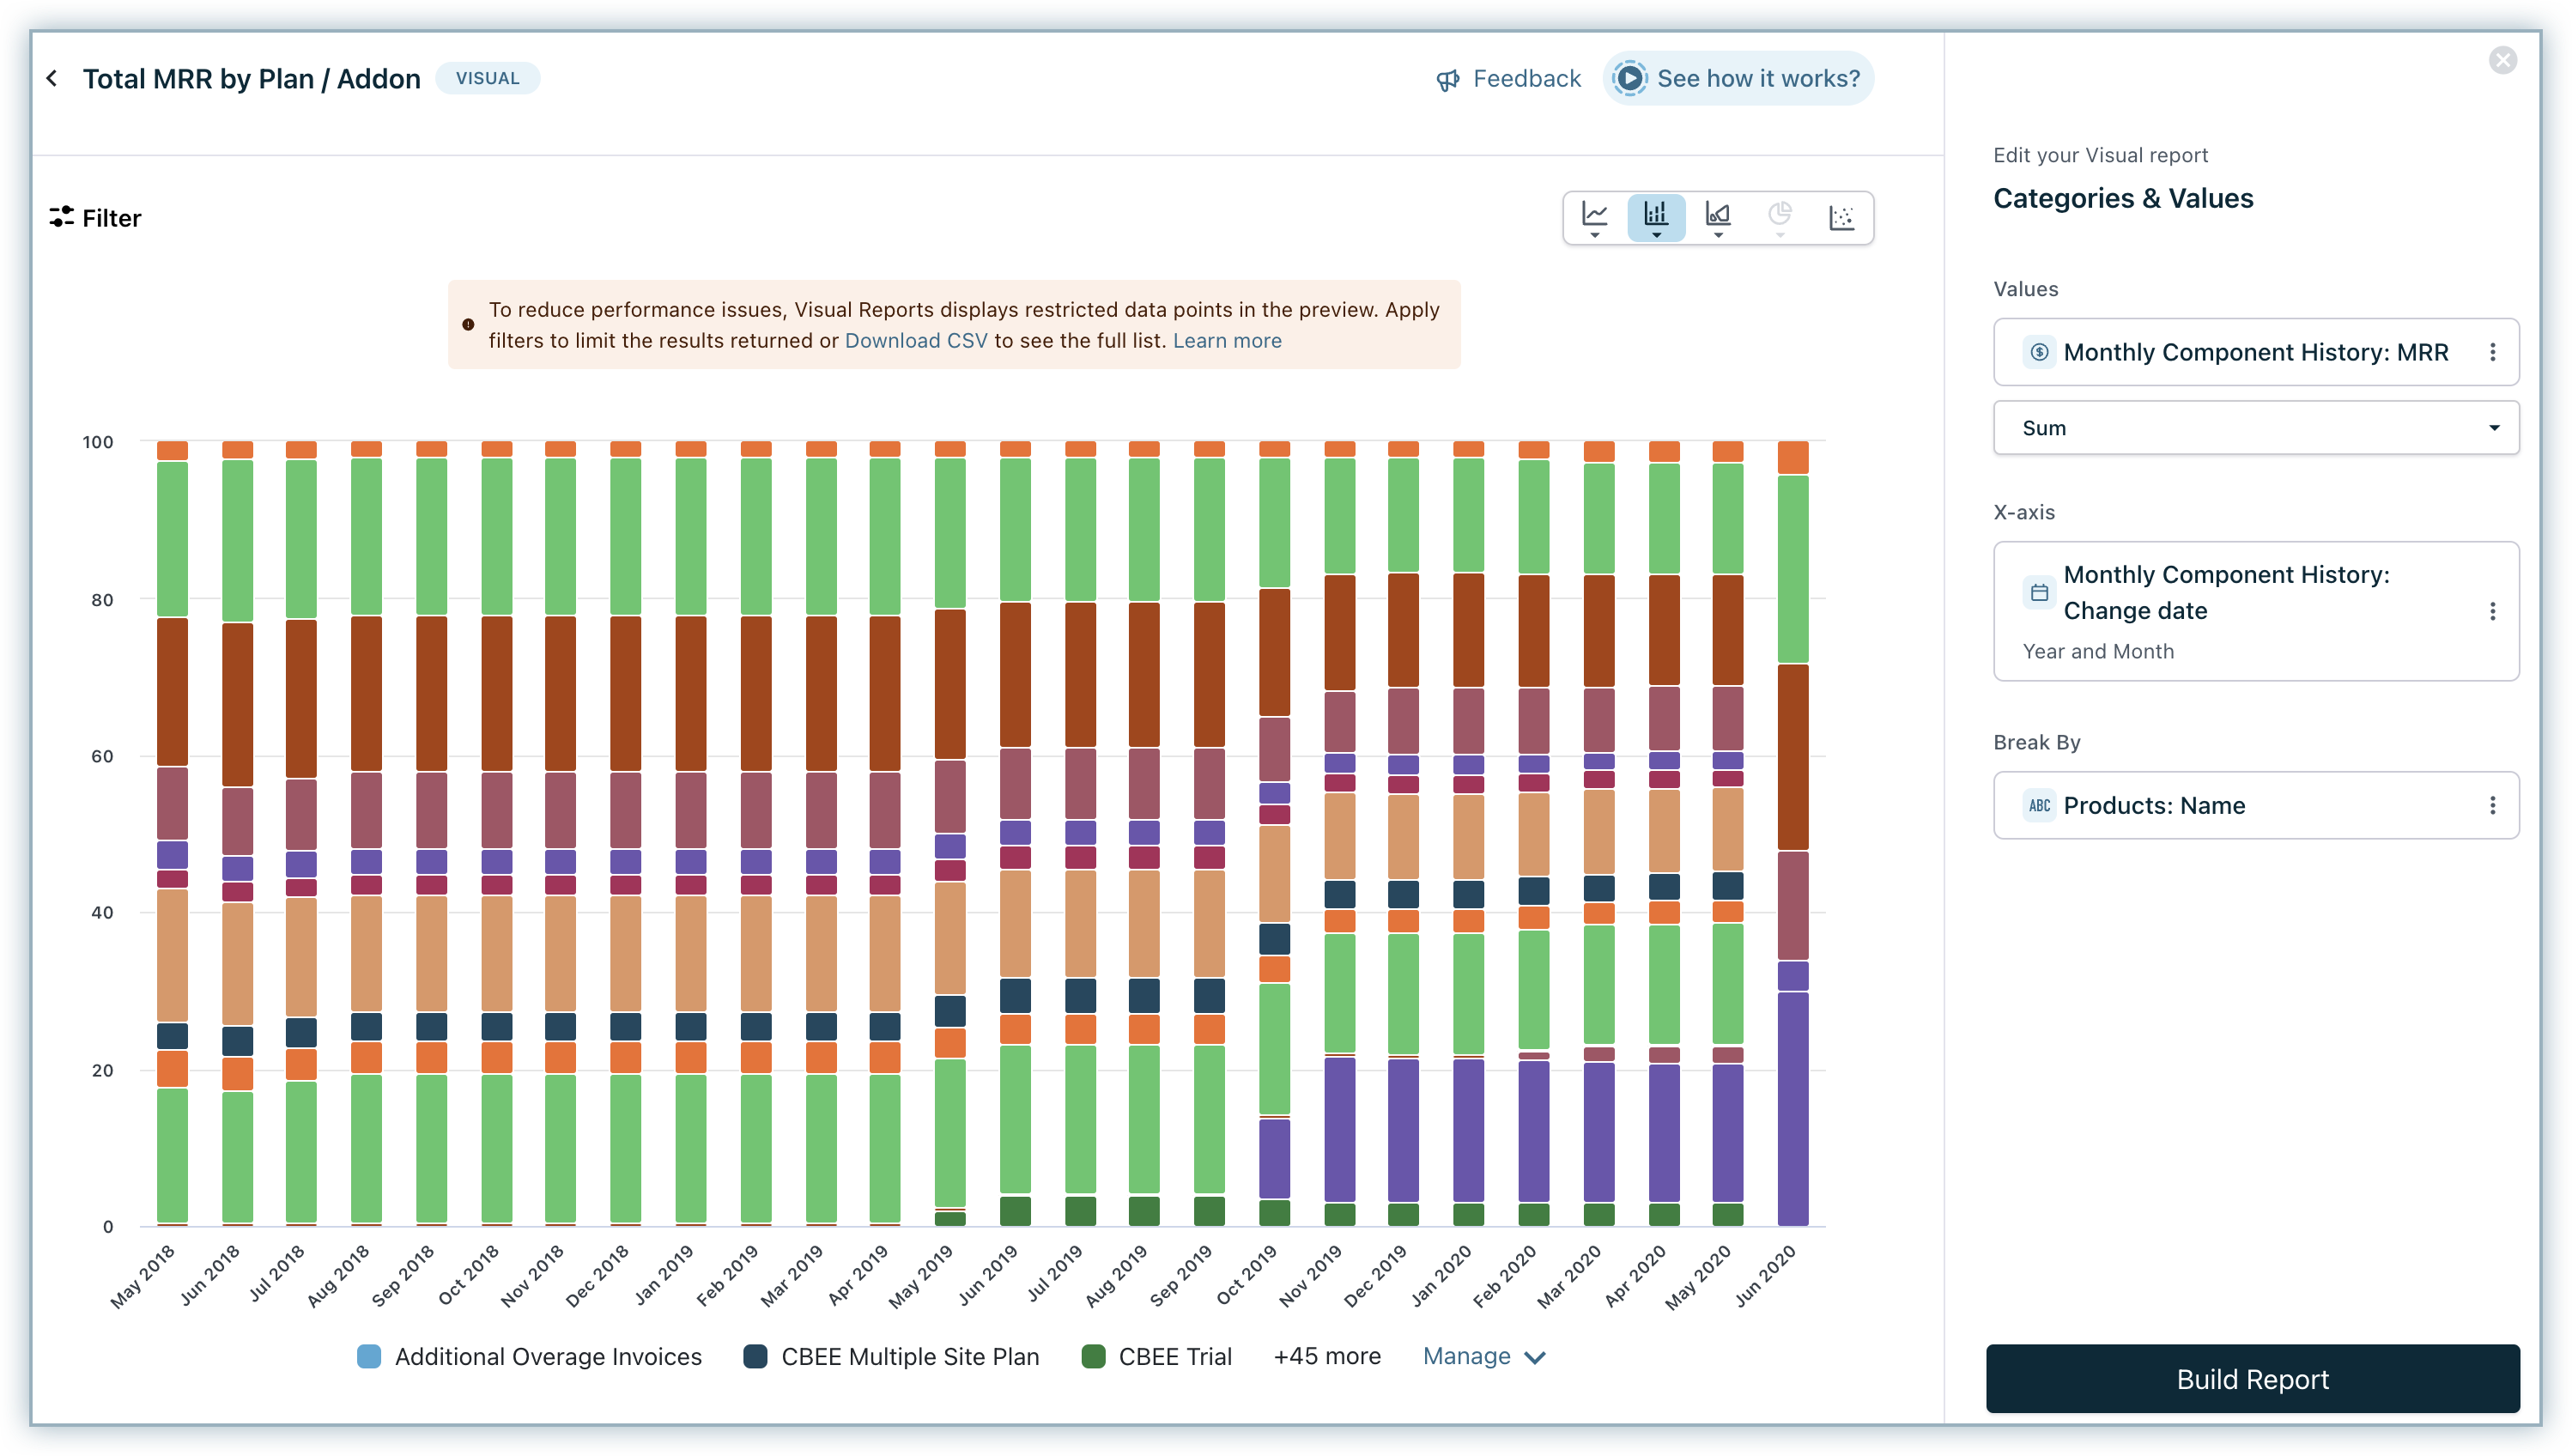The height and width of the screenshot is (1456, 2572).
Task: Click the back arrow beside report title
Action: pos(52,78)
